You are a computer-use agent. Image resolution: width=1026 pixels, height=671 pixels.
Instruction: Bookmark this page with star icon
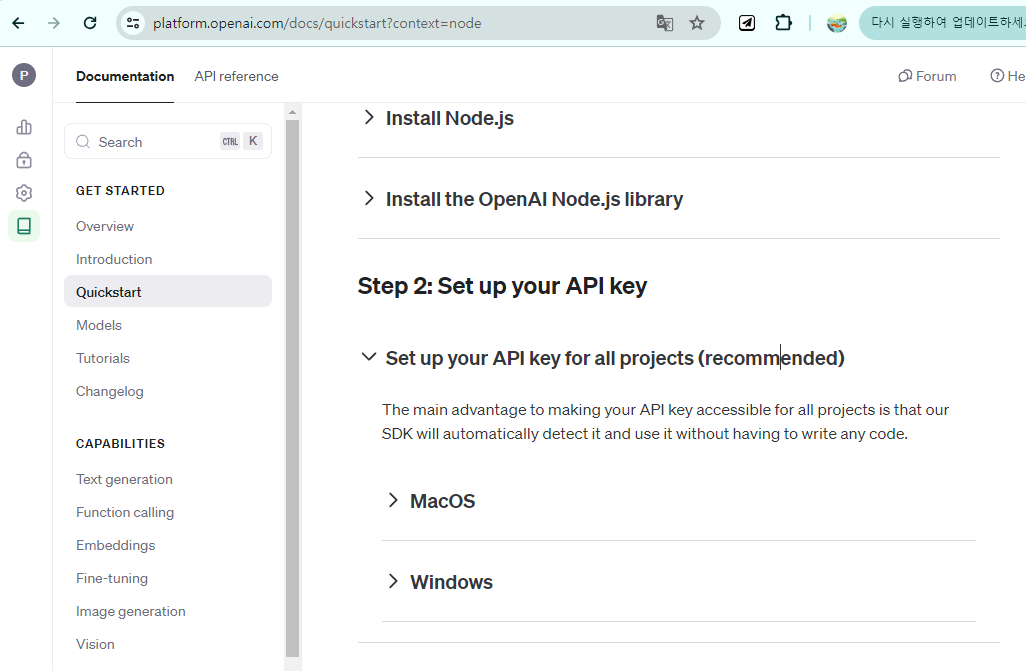697,23
